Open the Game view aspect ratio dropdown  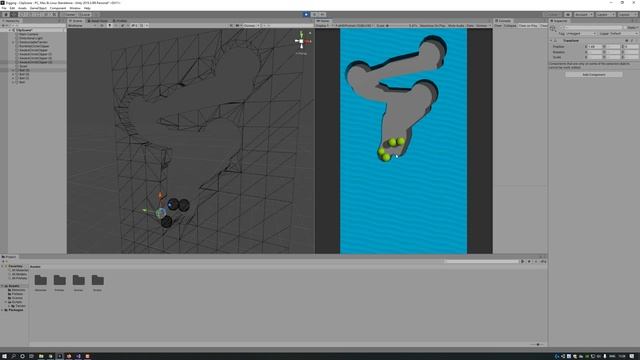click(353, 26)
